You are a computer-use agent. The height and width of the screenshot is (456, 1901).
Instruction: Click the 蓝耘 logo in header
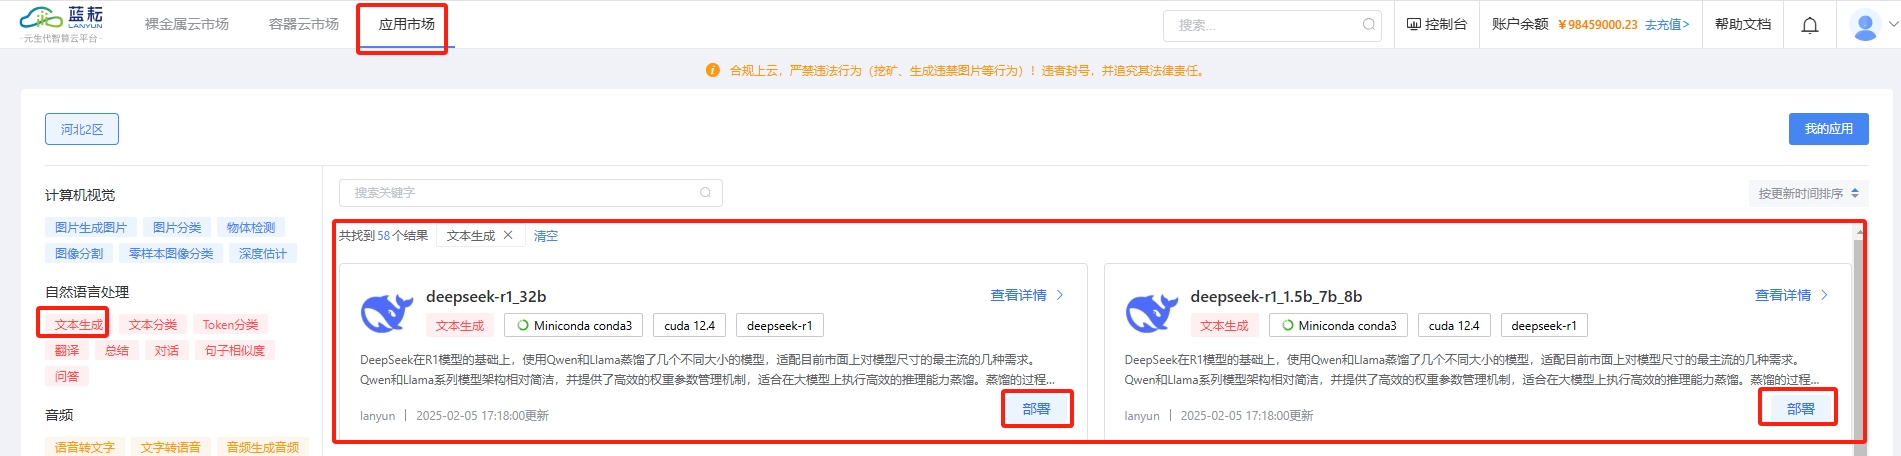click(63, 24)
